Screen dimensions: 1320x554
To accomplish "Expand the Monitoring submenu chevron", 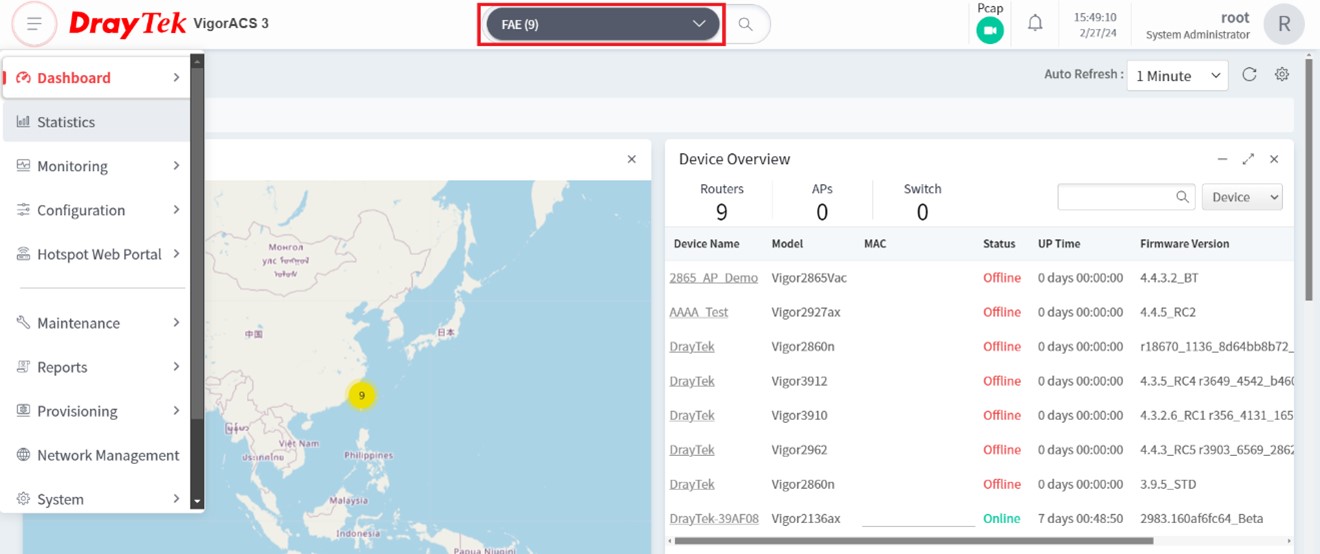I will point(176,165).
